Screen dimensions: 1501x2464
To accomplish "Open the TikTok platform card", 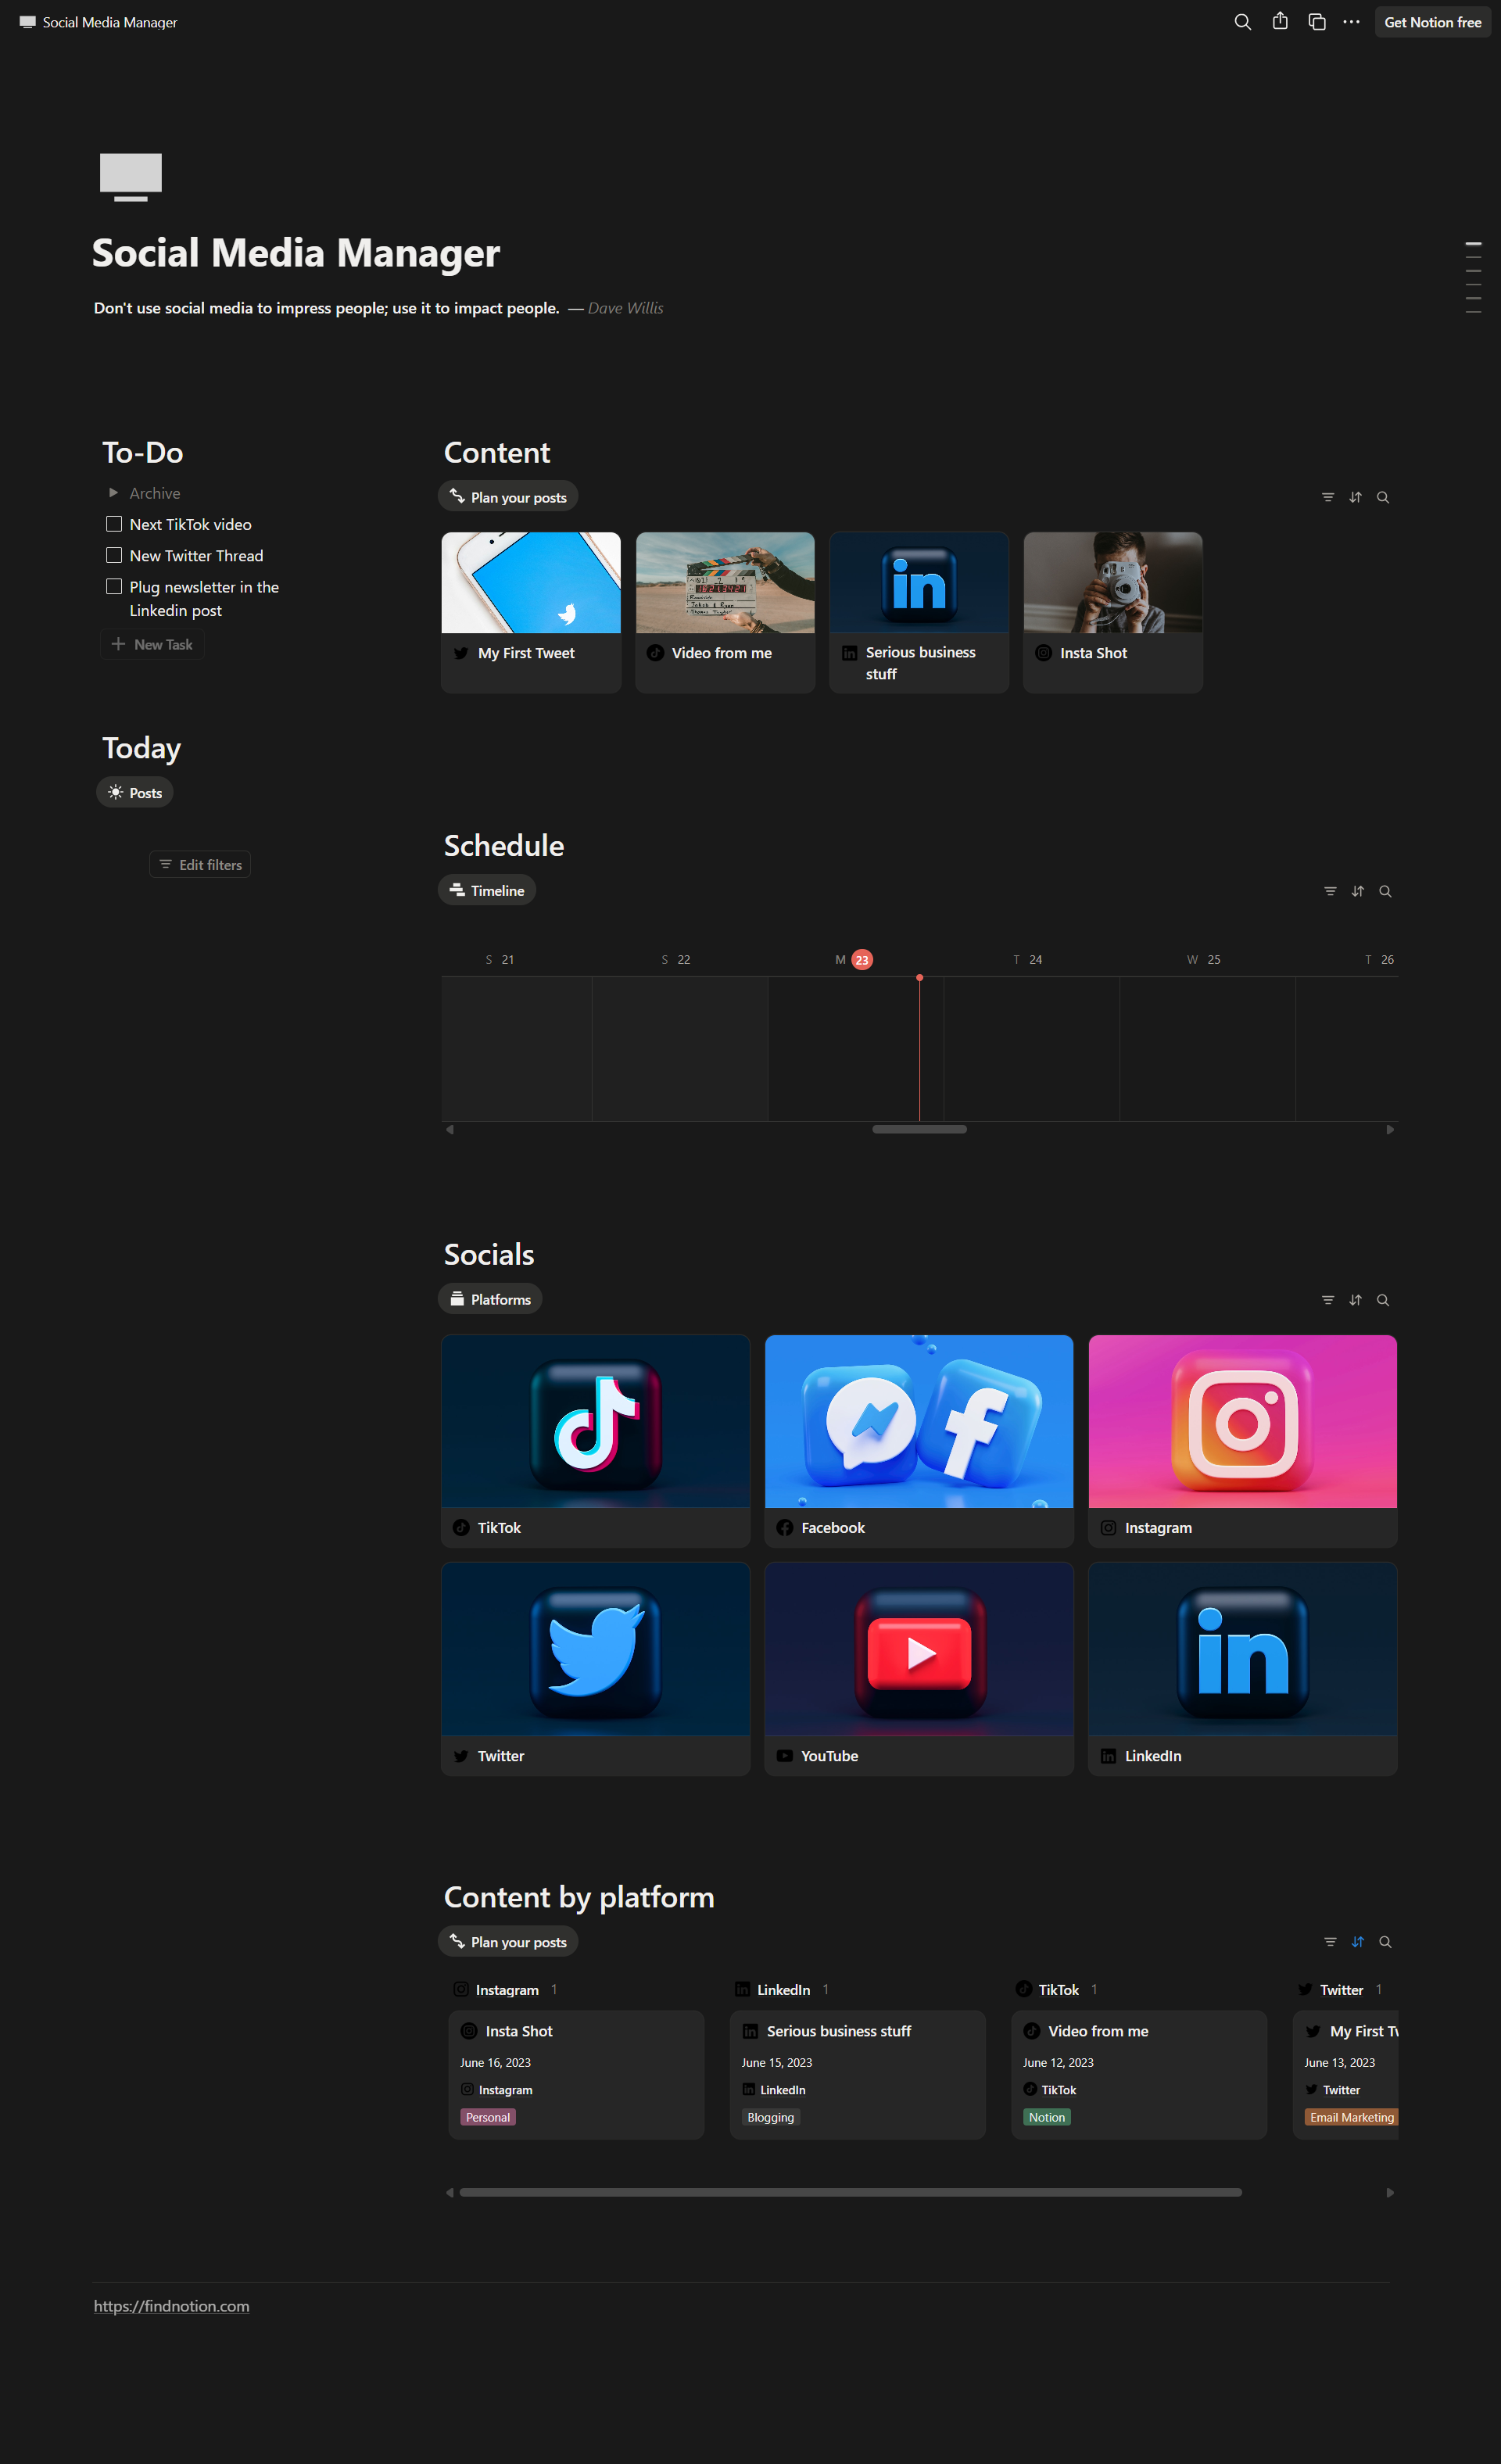I will (596, 1441).
